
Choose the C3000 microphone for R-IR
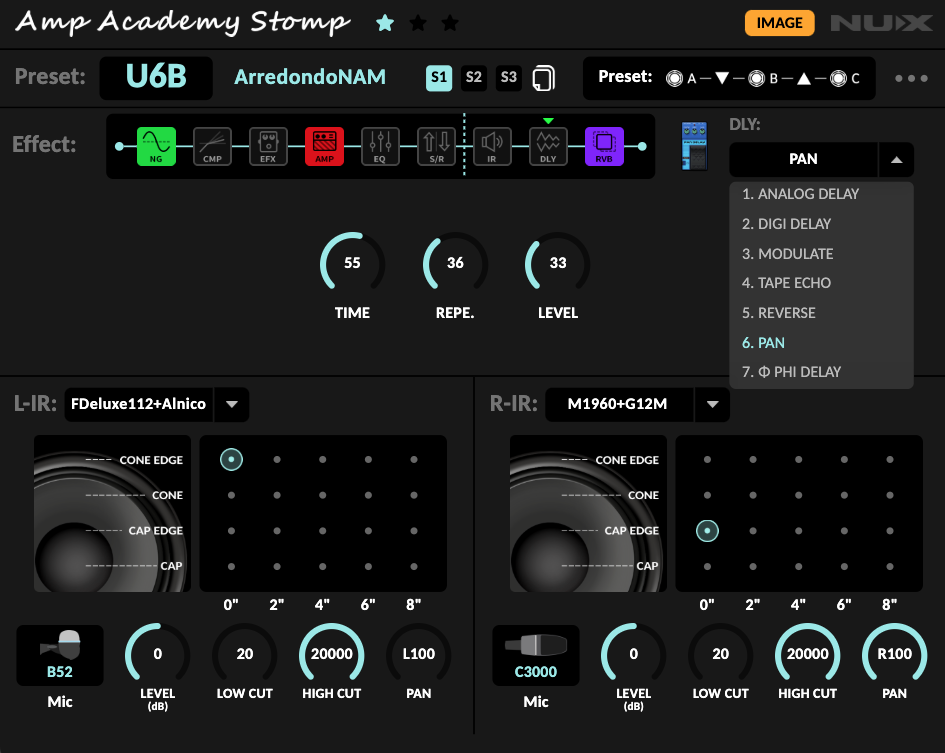pyautogui.click(x=536, y=655)
